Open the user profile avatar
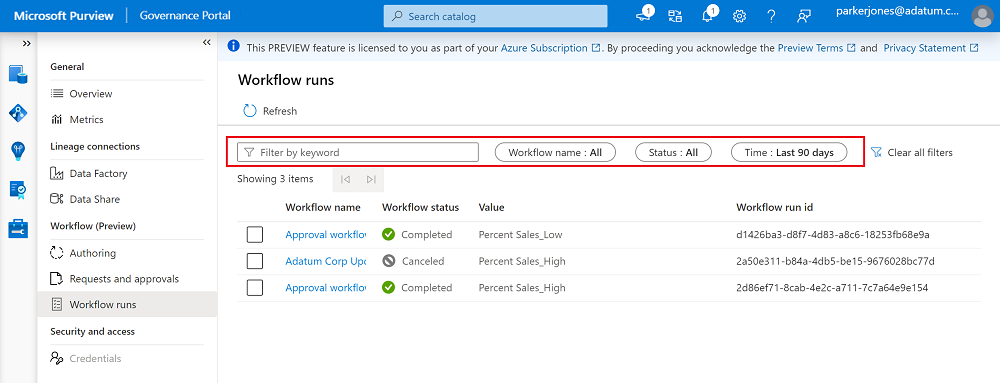The image size is (1000, 383). point(982,17)
